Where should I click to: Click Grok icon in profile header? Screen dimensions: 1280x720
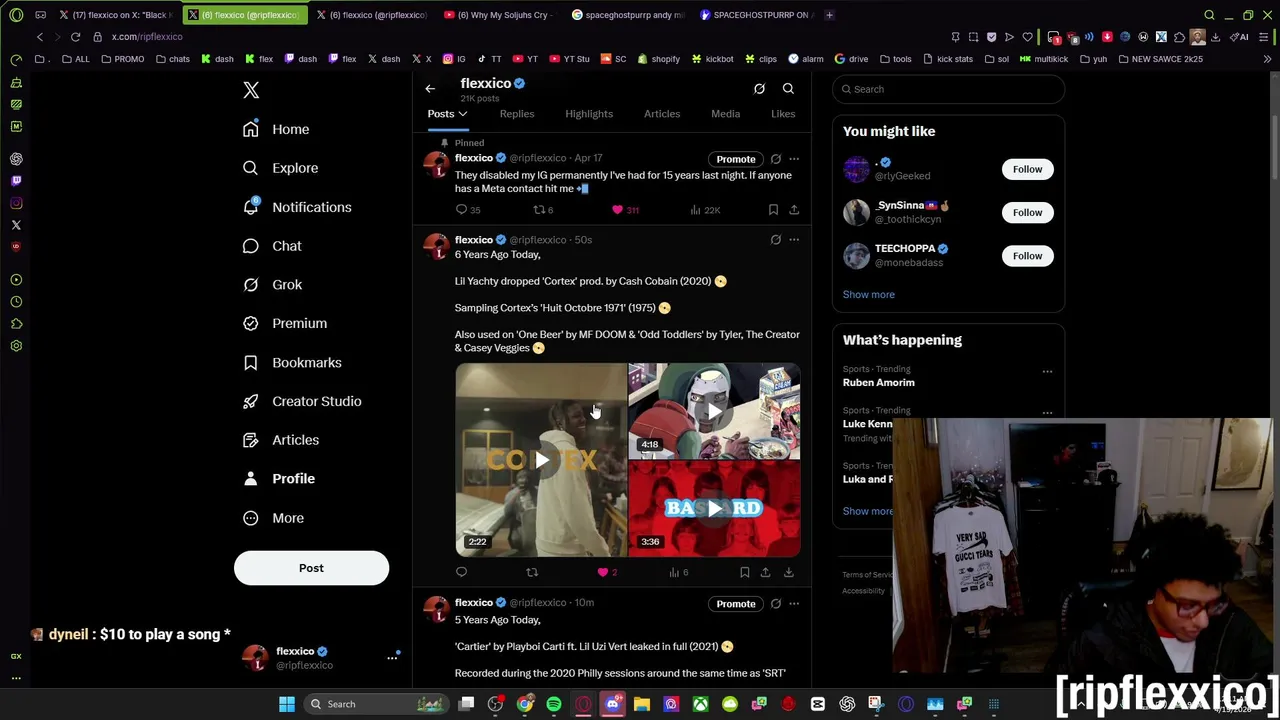point(759,89)
